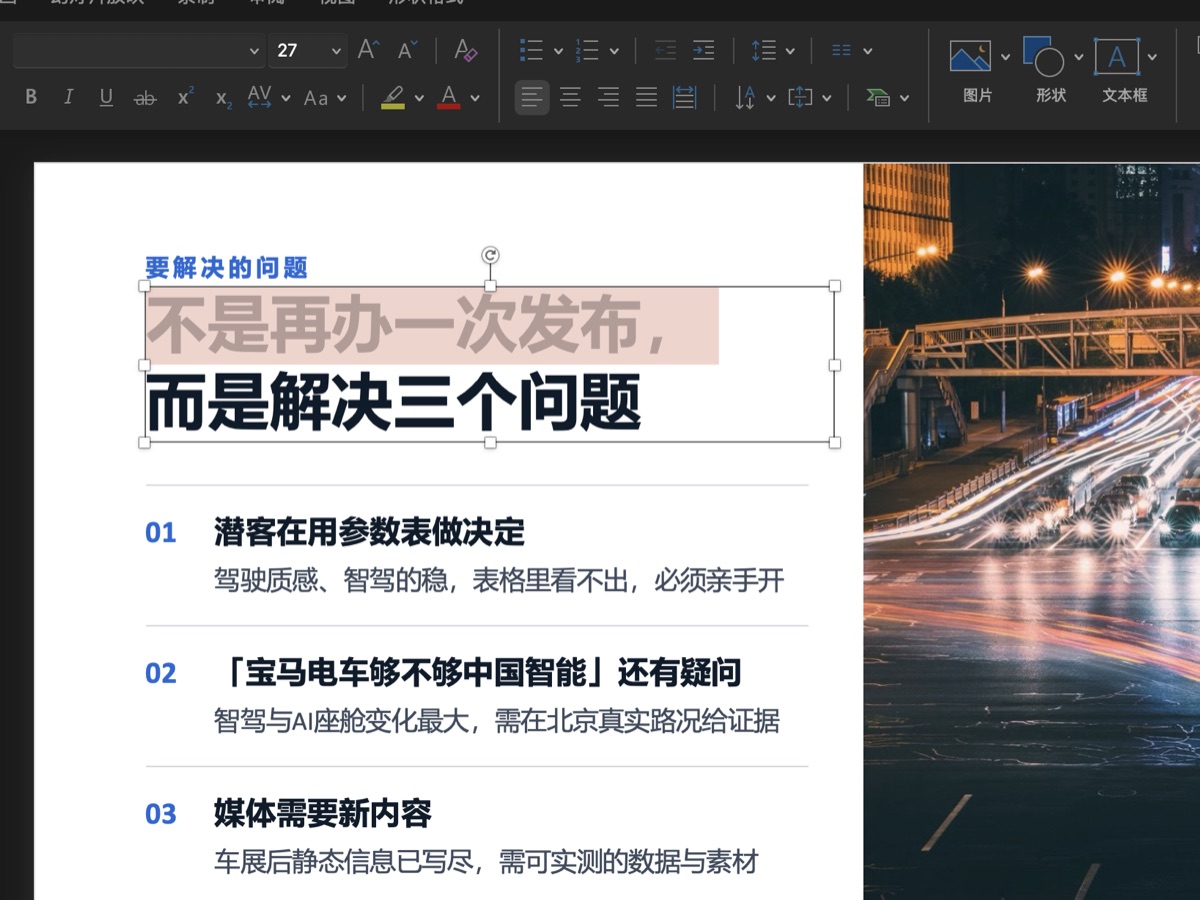The image size is (1200, 900).
Task: Click the blue number 02
Action: click(161, 673)
